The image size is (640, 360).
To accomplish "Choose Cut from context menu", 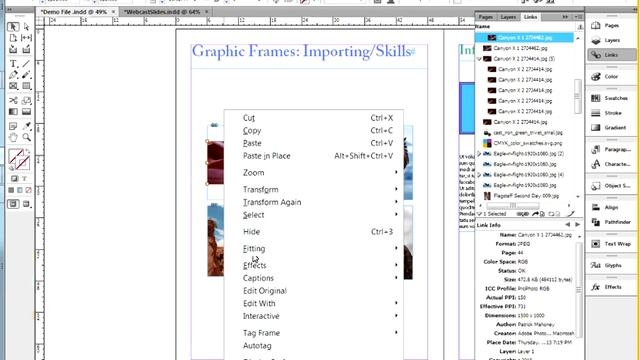I will pyautogui.click(x=313, y=118).
